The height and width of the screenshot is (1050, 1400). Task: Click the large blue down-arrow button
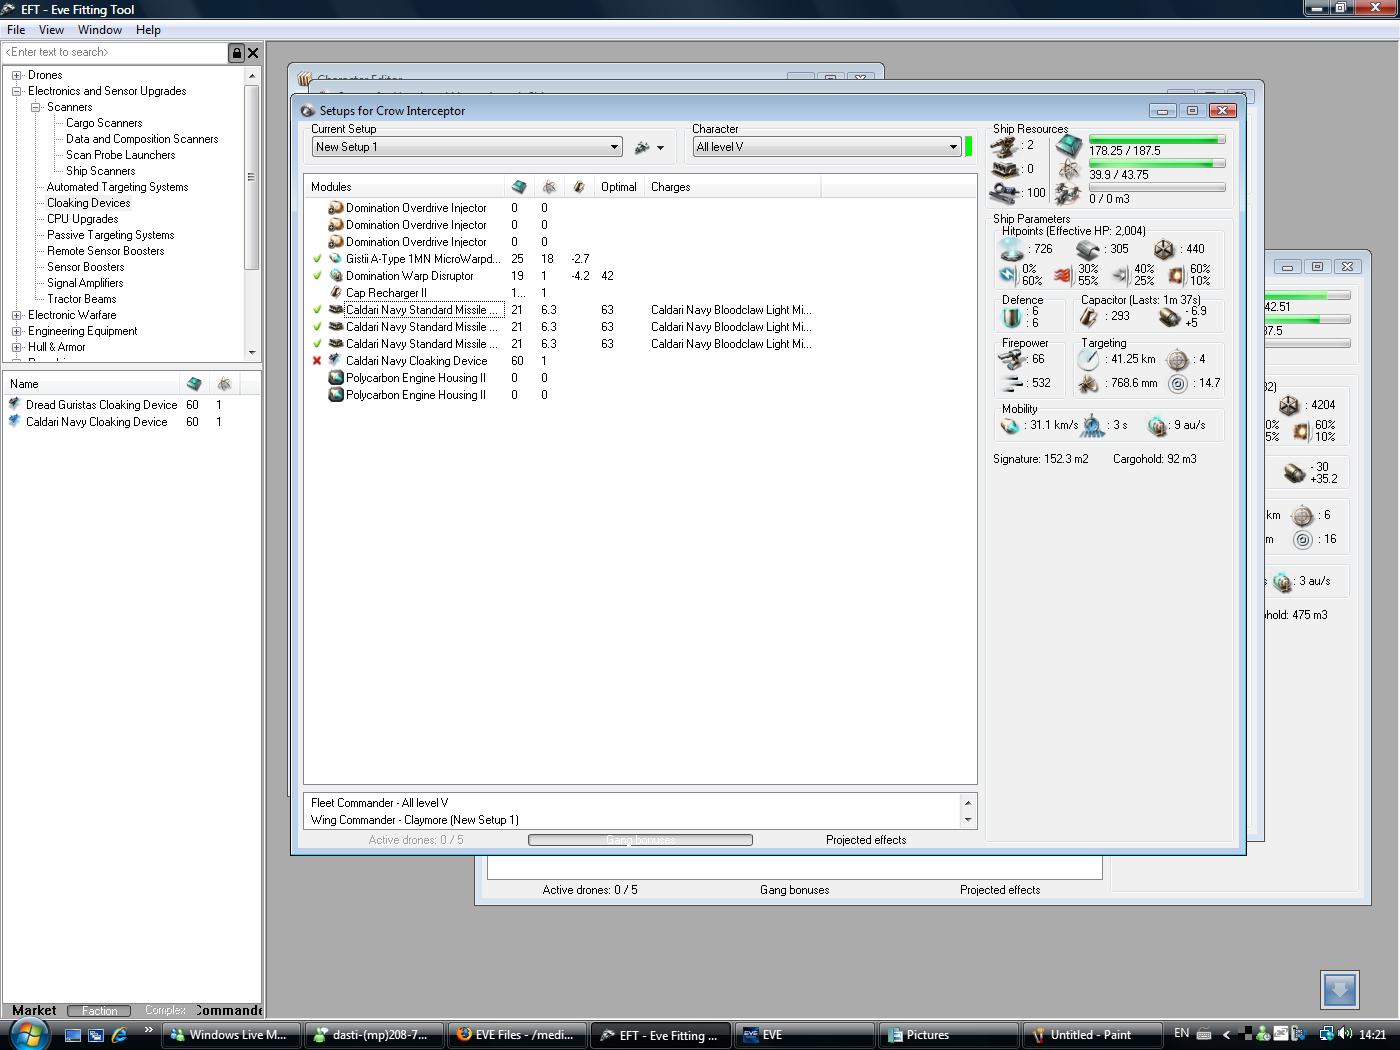tap(1340, 990)
